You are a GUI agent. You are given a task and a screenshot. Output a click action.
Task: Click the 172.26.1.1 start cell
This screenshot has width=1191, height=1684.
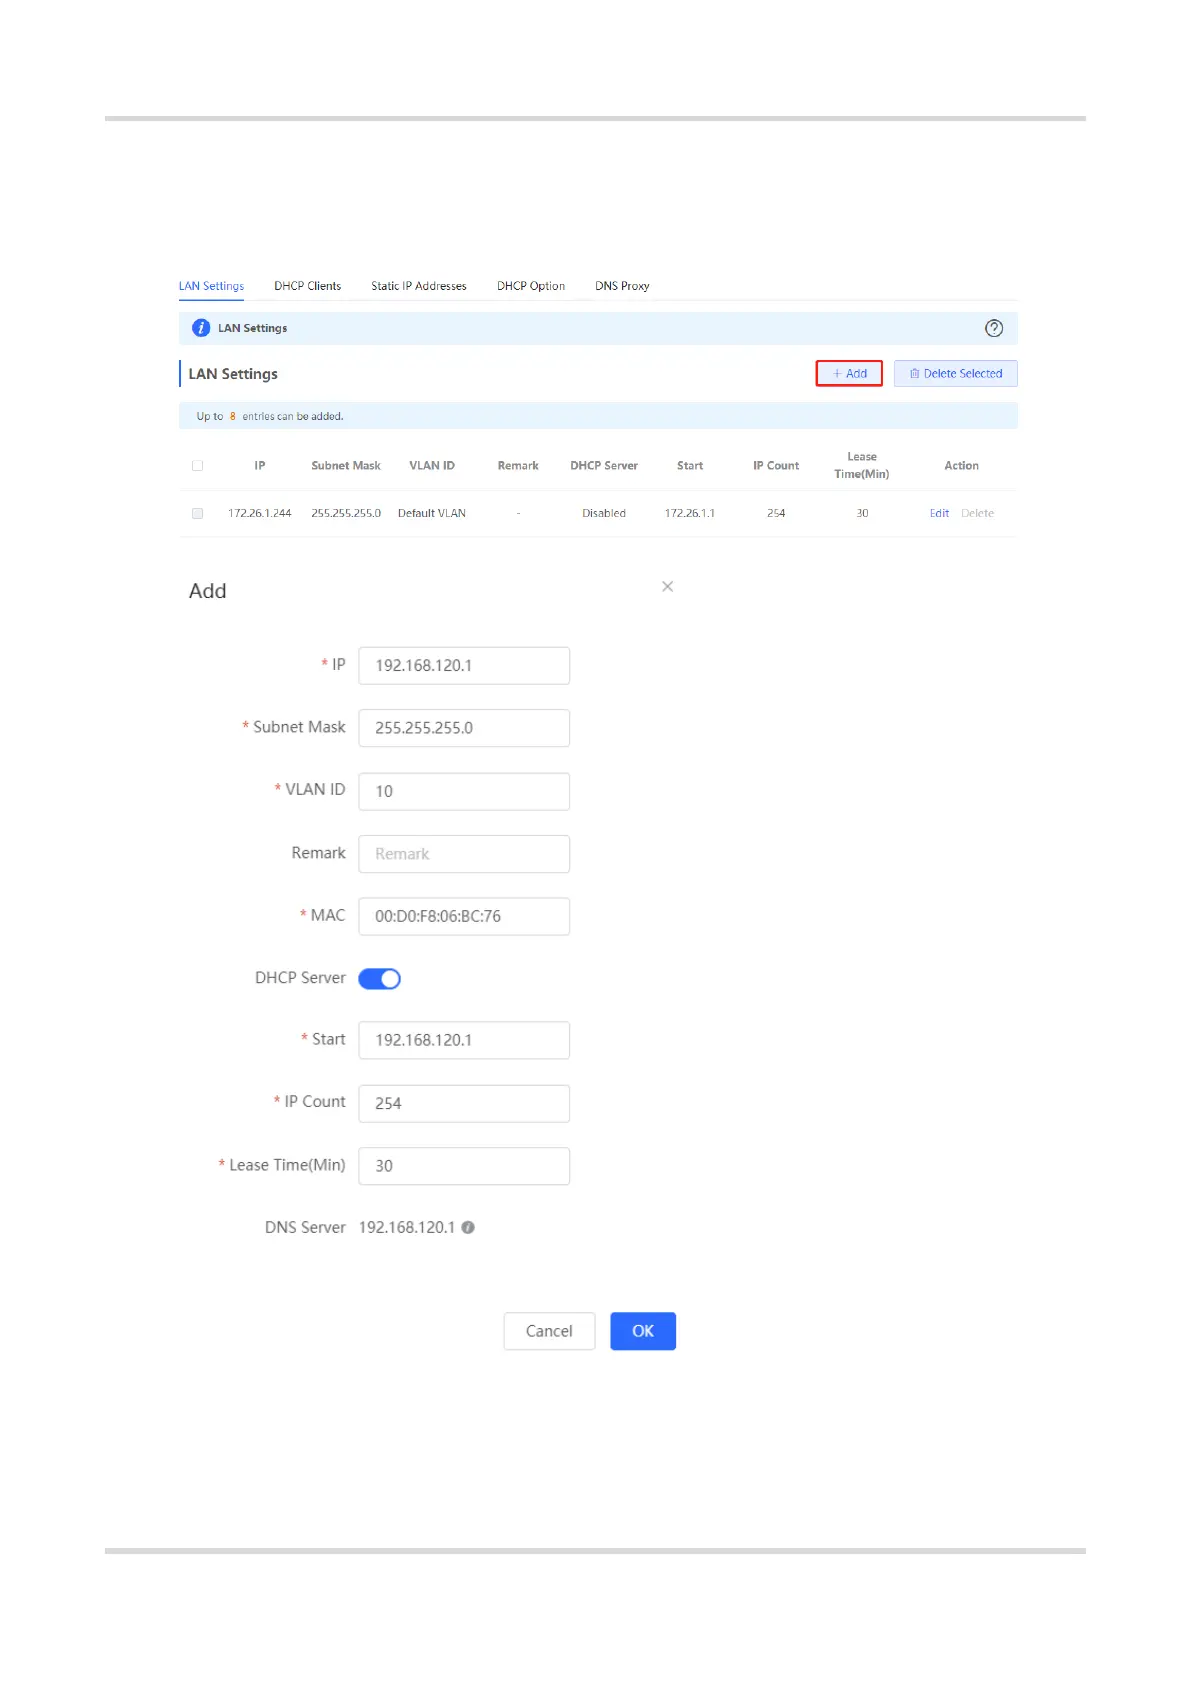coord(690,513)
